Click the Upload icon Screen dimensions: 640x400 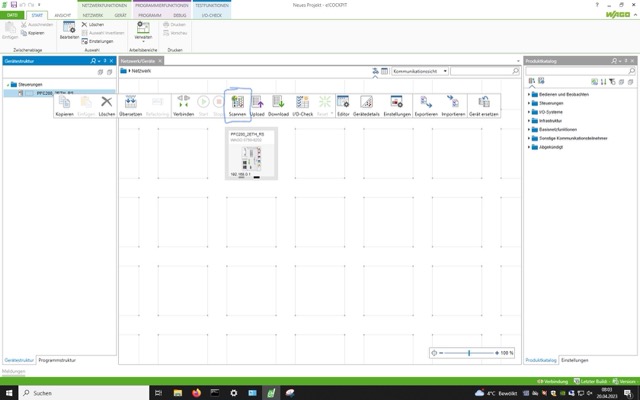pyautogui.click(x=258, y=103)
